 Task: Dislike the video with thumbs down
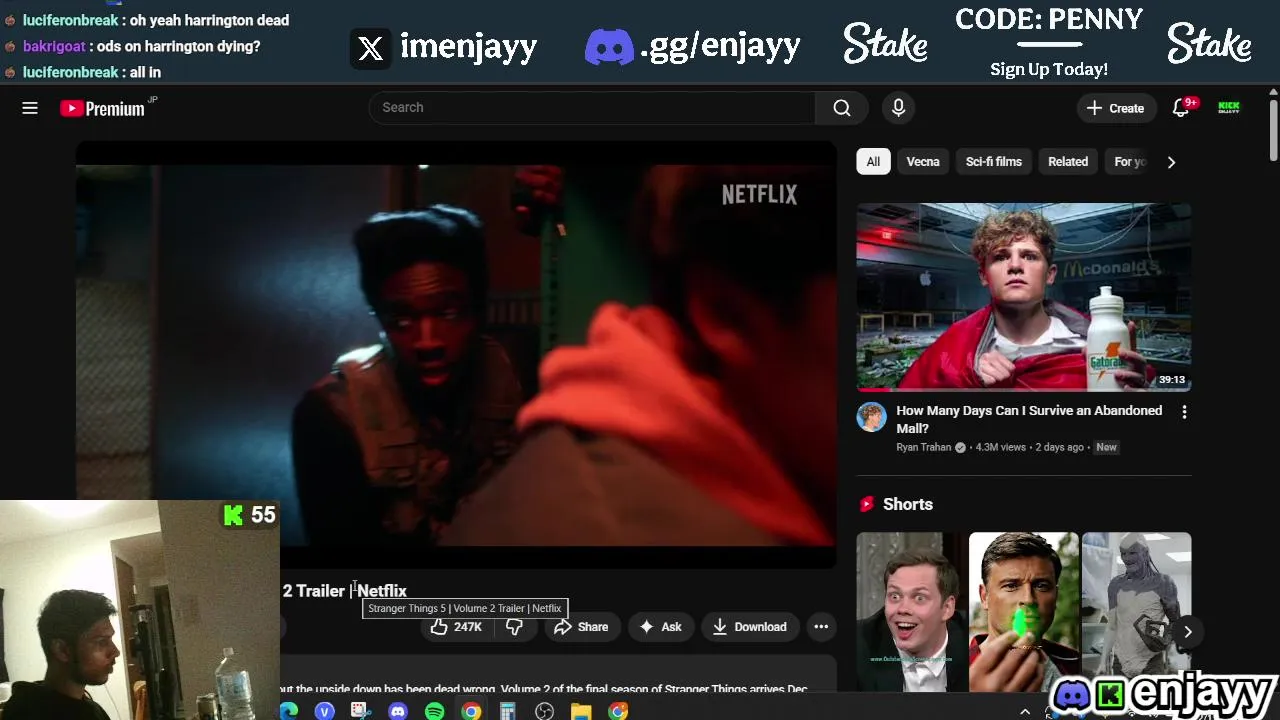click(514, 627)
